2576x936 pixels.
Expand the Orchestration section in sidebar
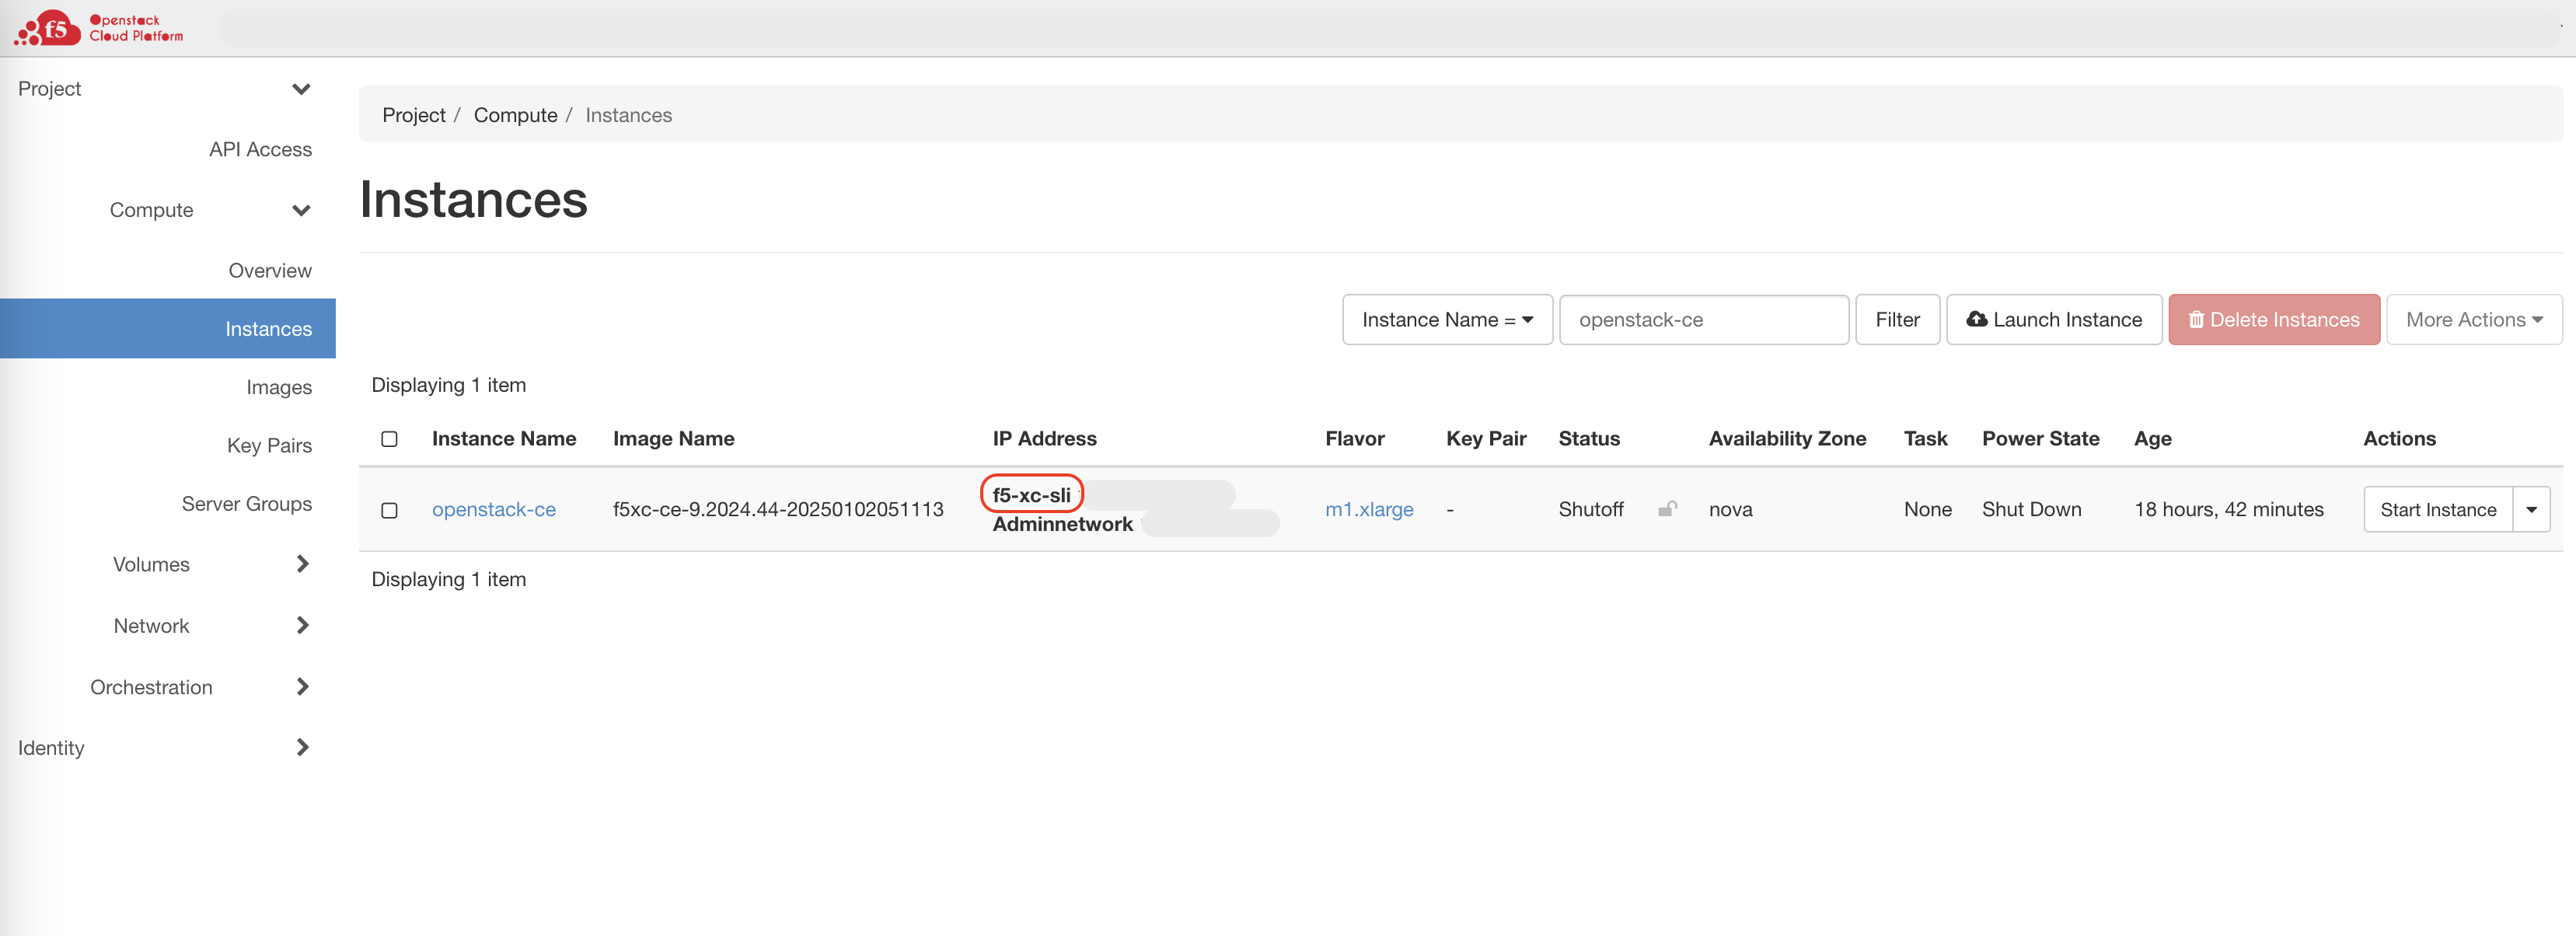point(301,687)
